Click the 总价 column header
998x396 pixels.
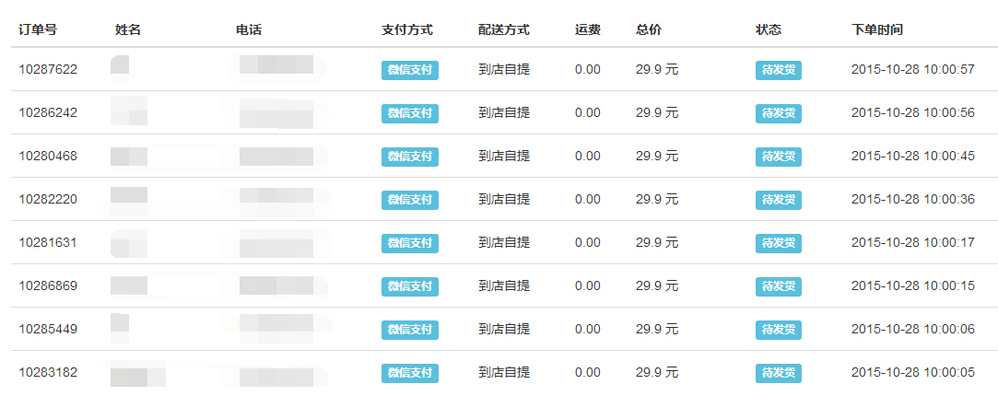649,30
